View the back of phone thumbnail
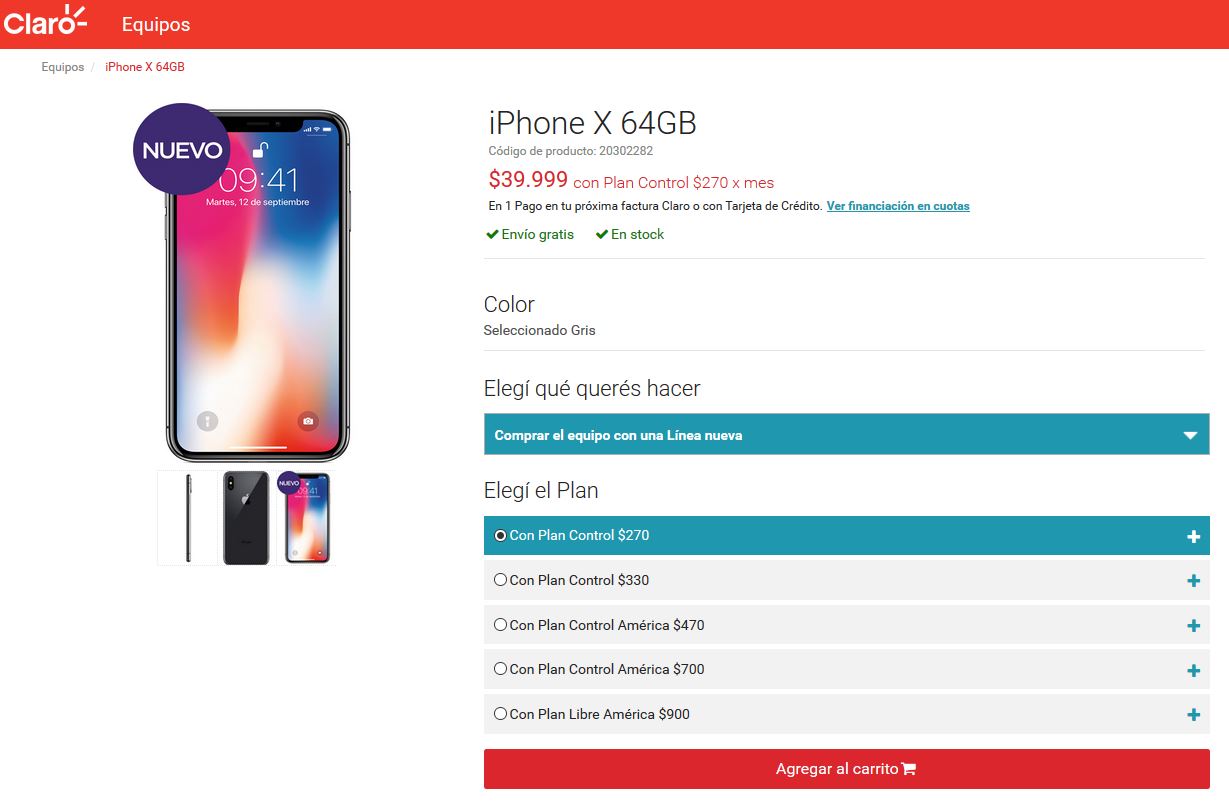 pyautogui.click(x=246, y=518)
